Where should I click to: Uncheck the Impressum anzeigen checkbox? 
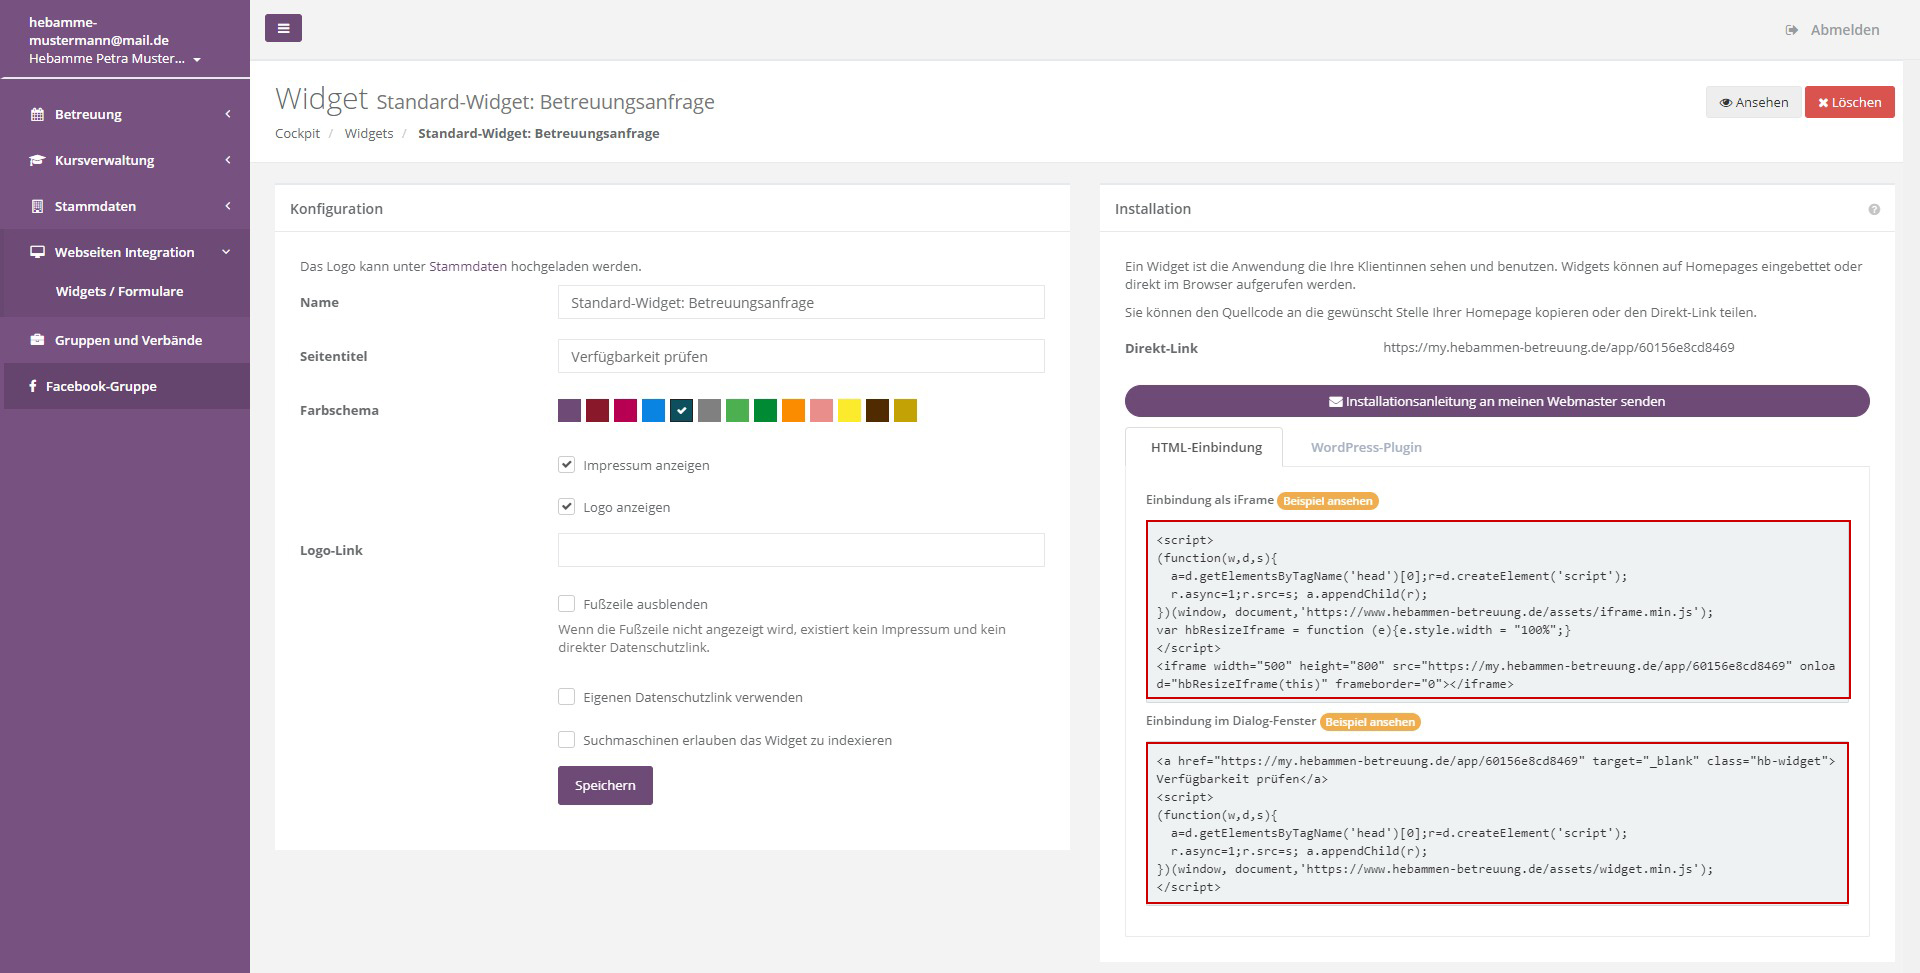coord(567,465)
